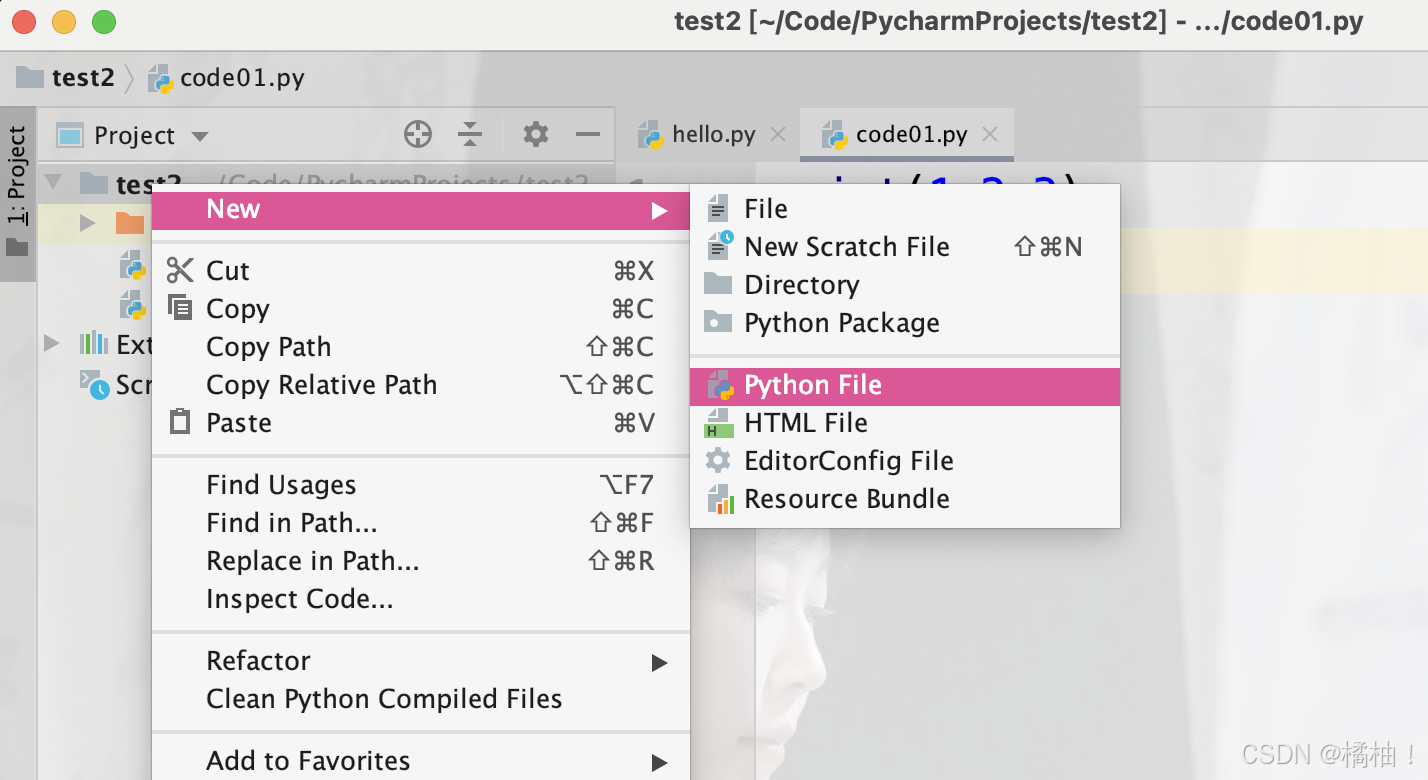Create a new Directory from submenu
This screenshot has height=780, width=1428.
tap(905, 285)
